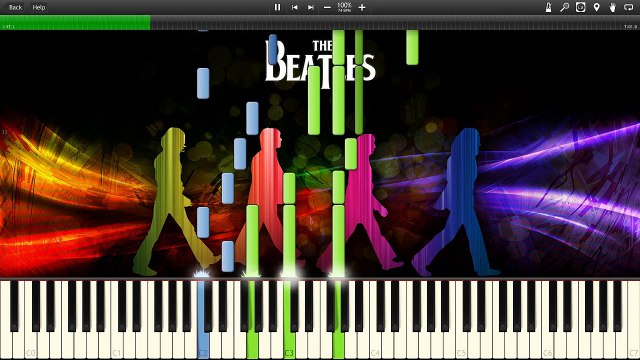Skip forward to the next section
This screenshot has width=640, height=360.
point(311,7)
